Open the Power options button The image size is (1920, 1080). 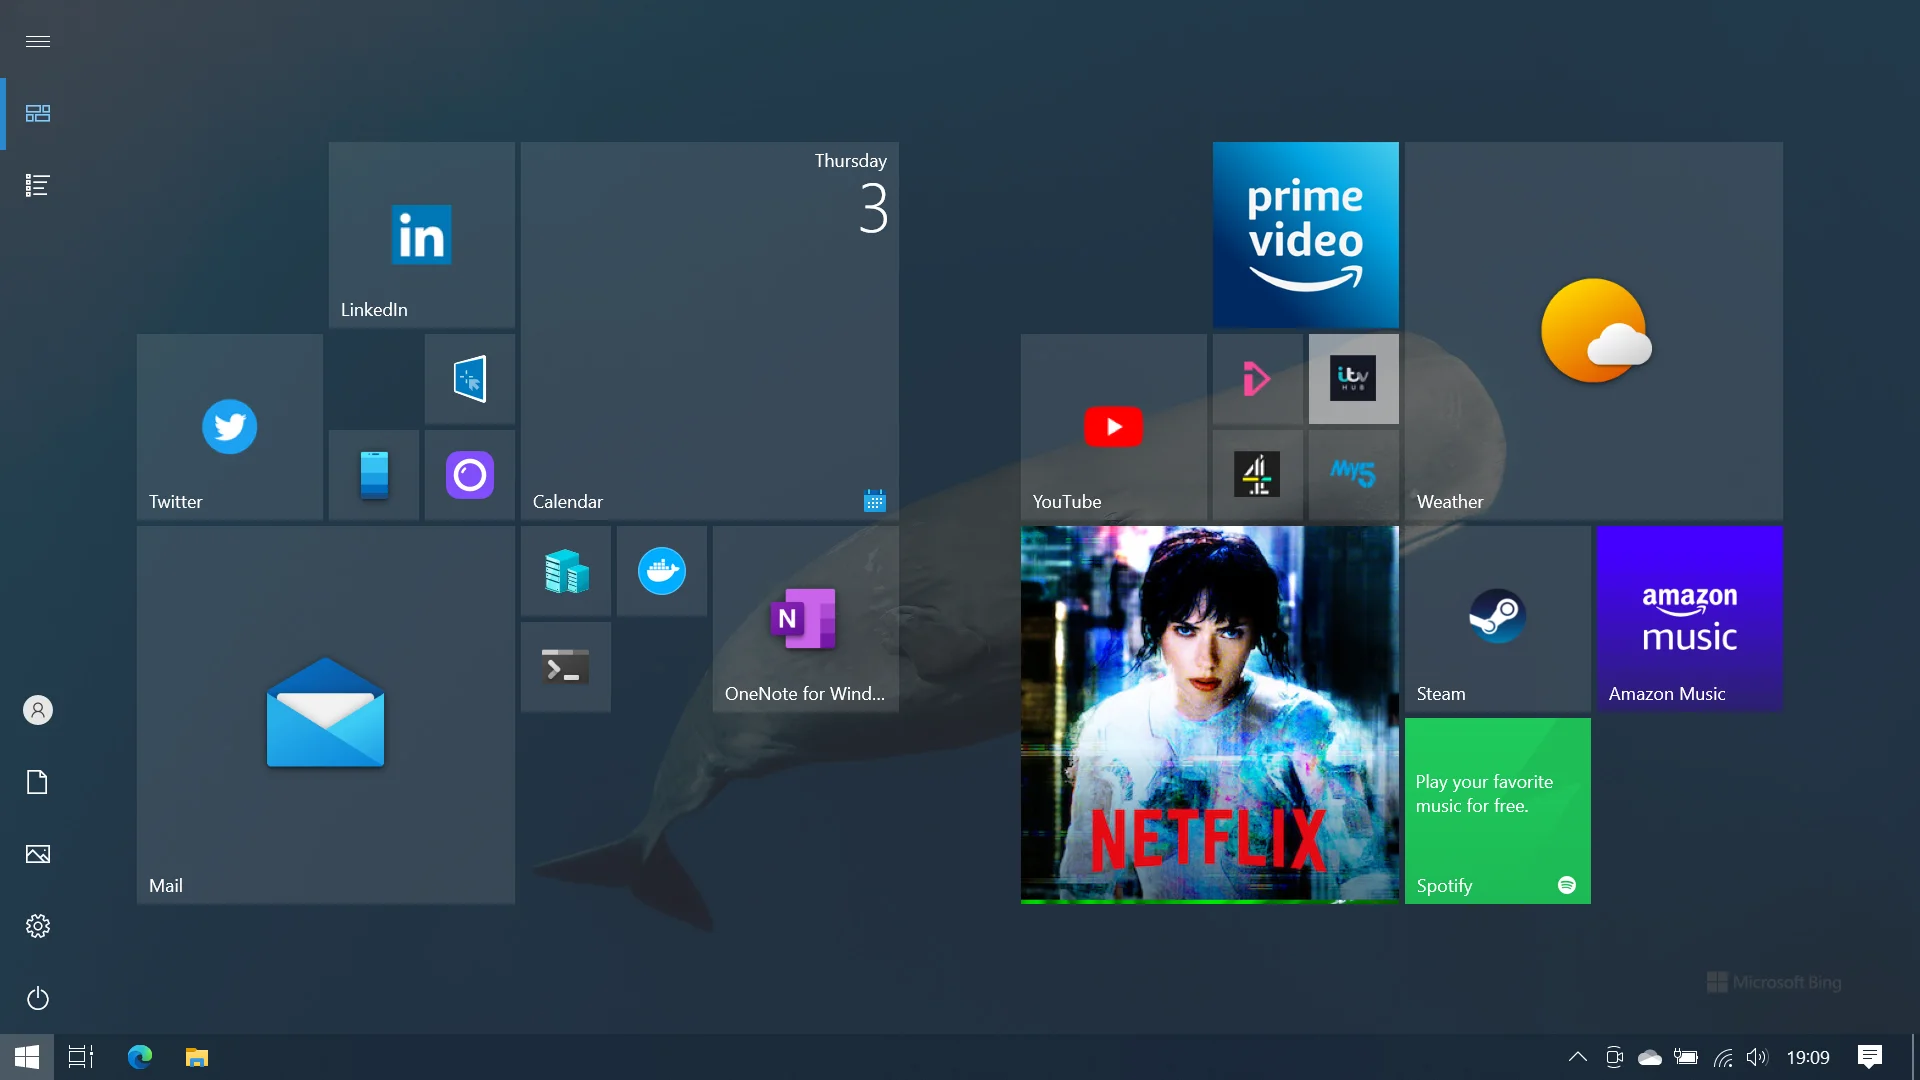[38, 998]
